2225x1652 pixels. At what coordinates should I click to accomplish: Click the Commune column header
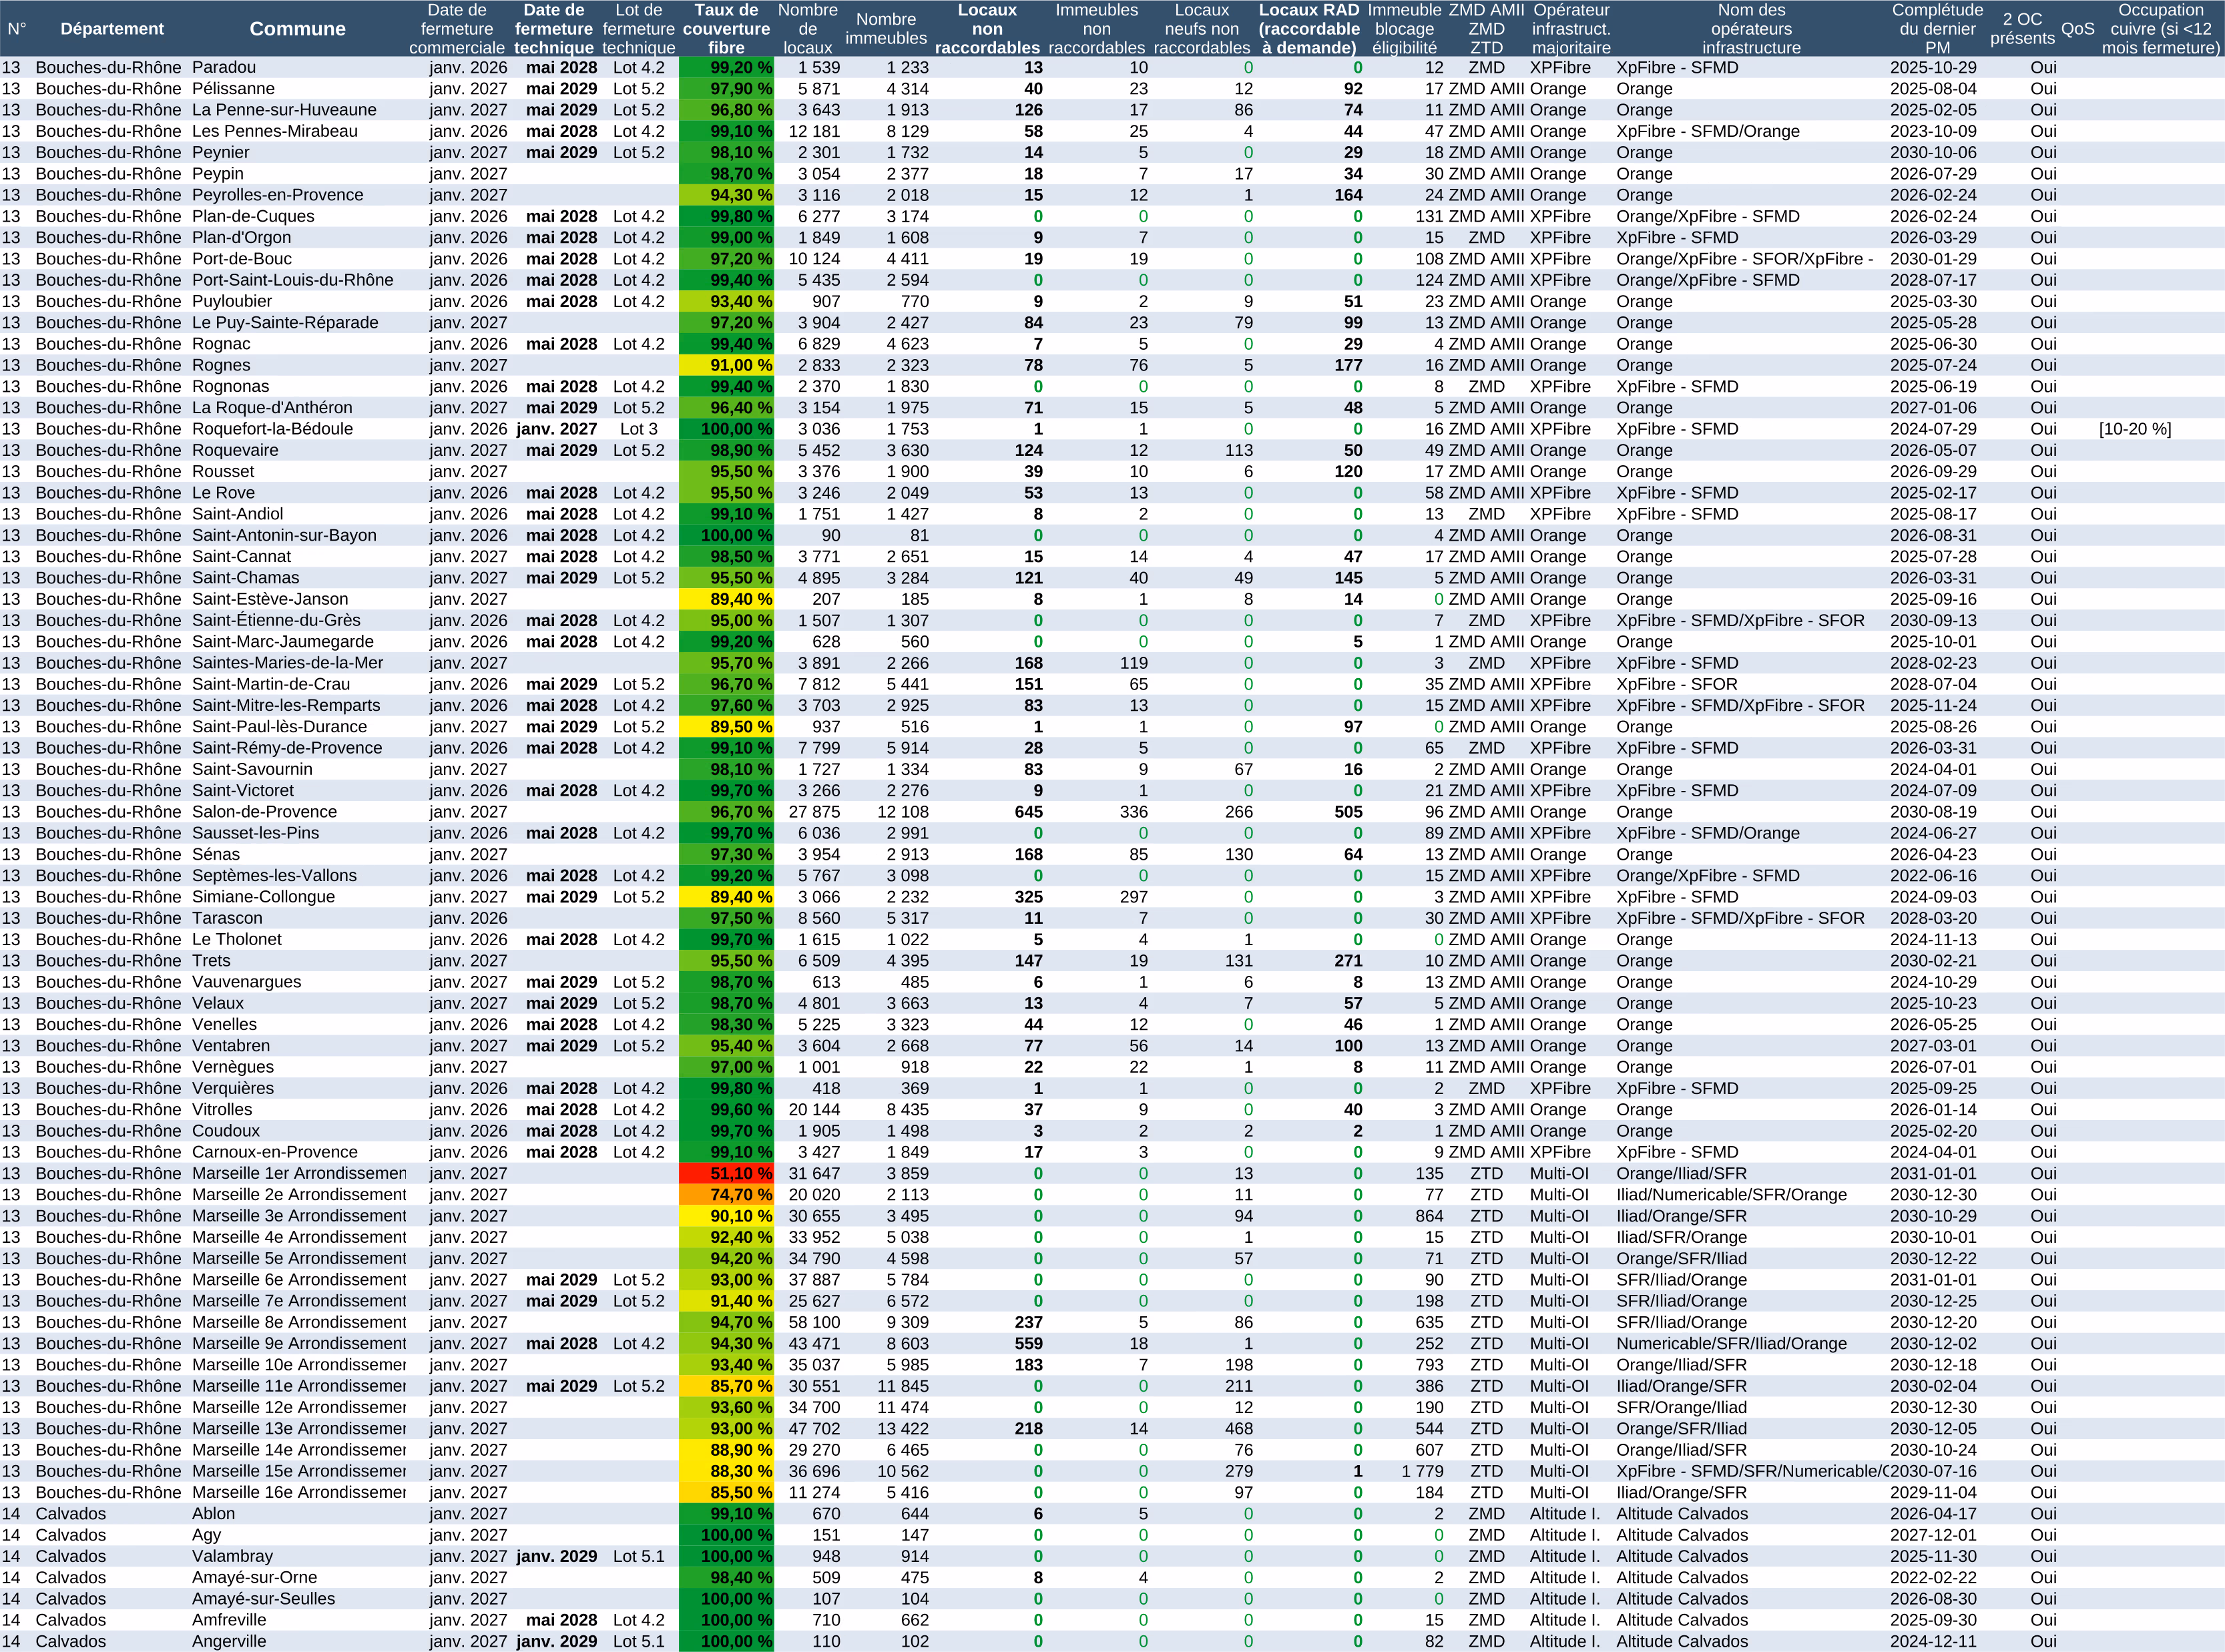[297, 29]
